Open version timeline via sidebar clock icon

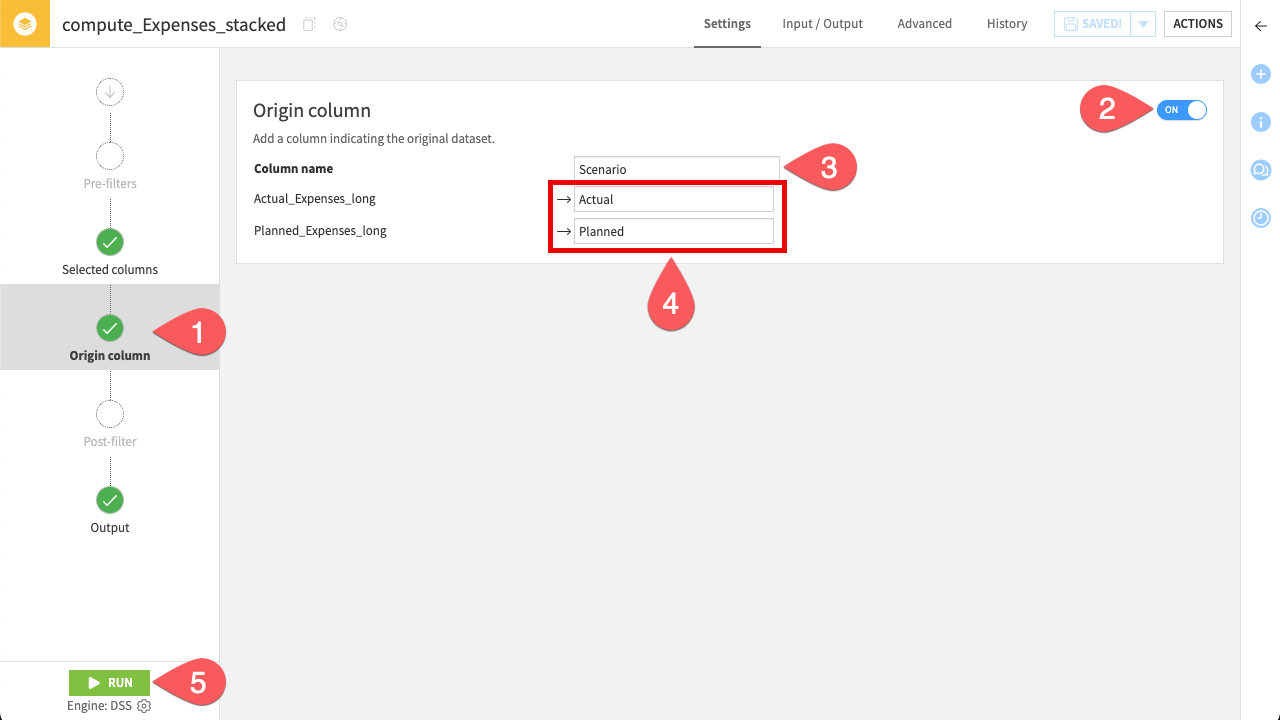(x=1260, y=216)
